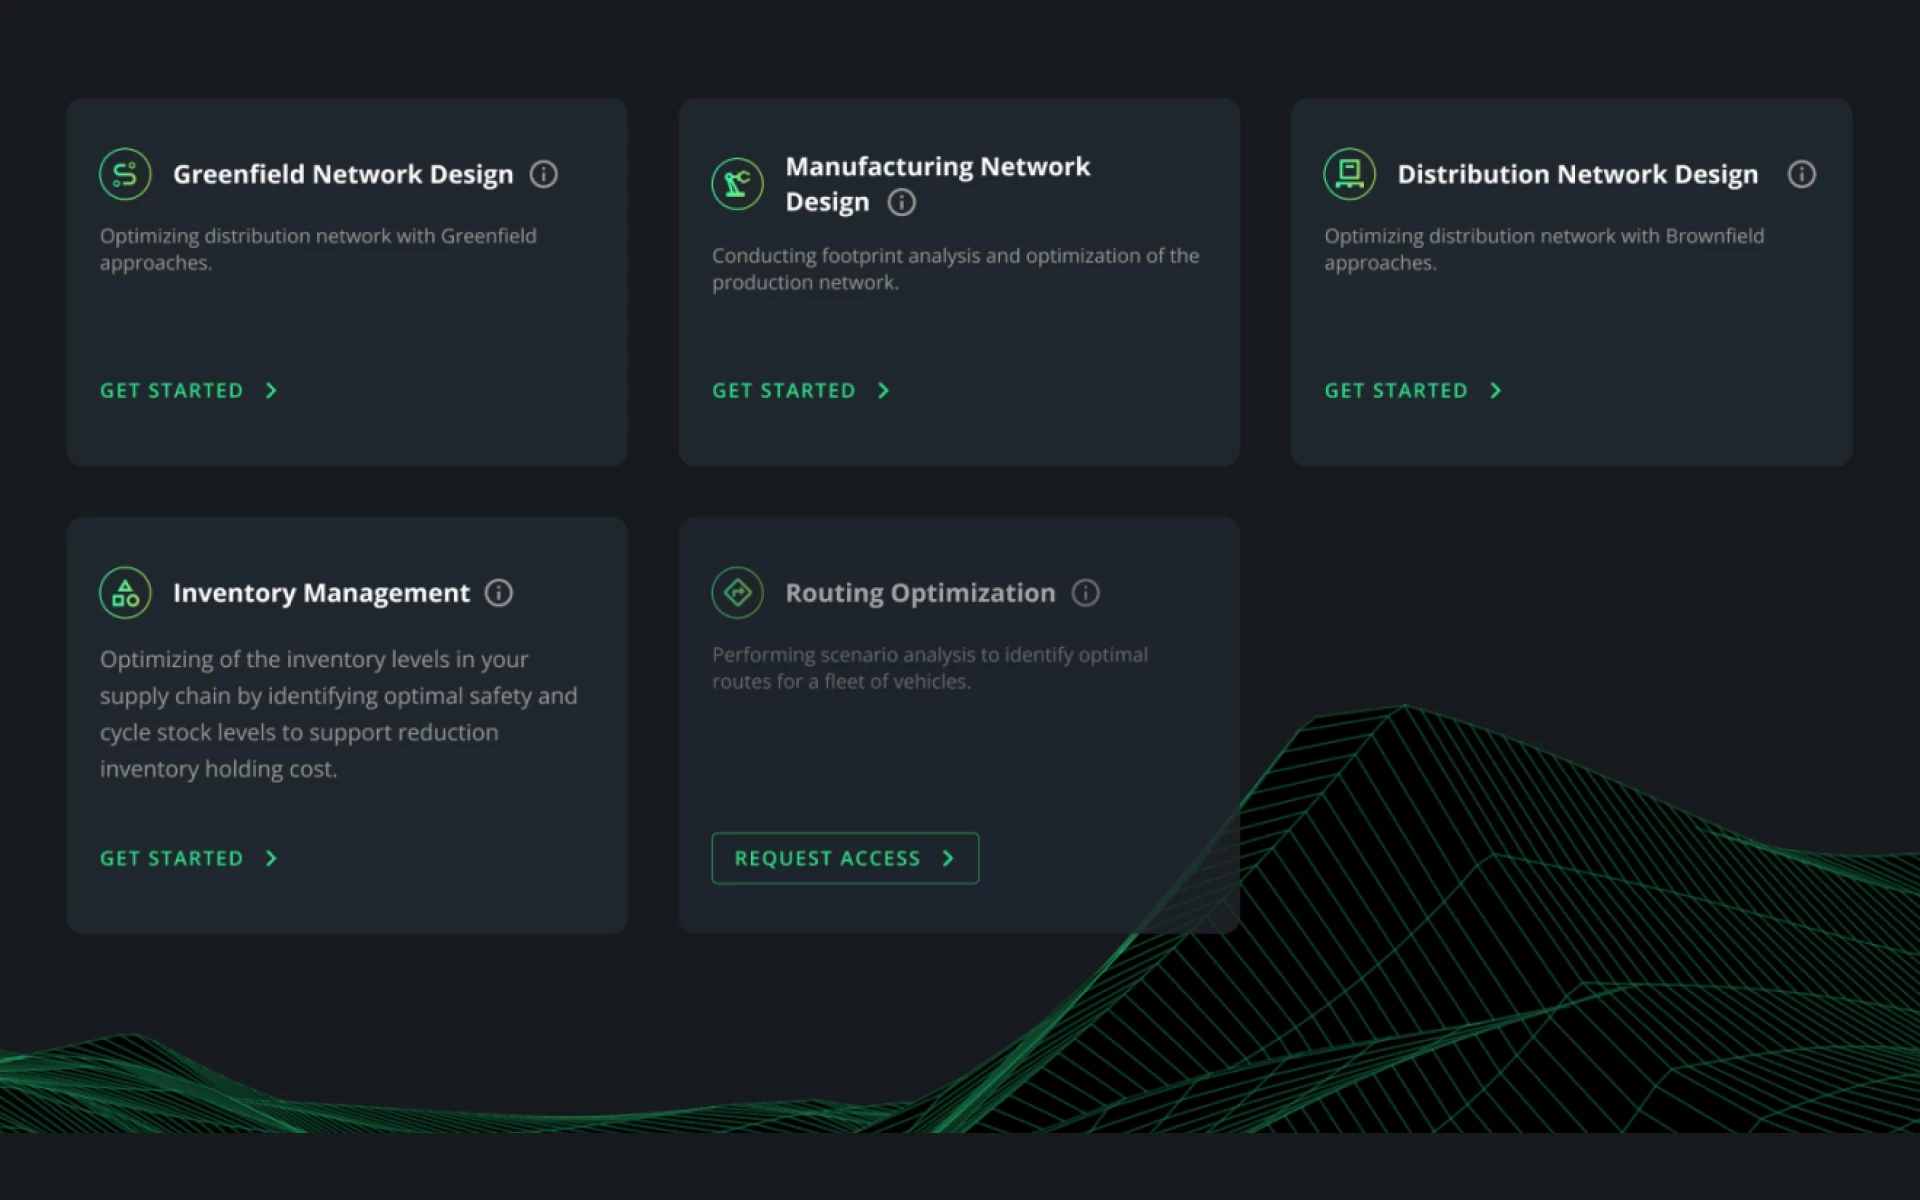Get started with Distribution Network Design
The height and width of the screenshot is (1200, 1920).
[x=1411, y=391]
